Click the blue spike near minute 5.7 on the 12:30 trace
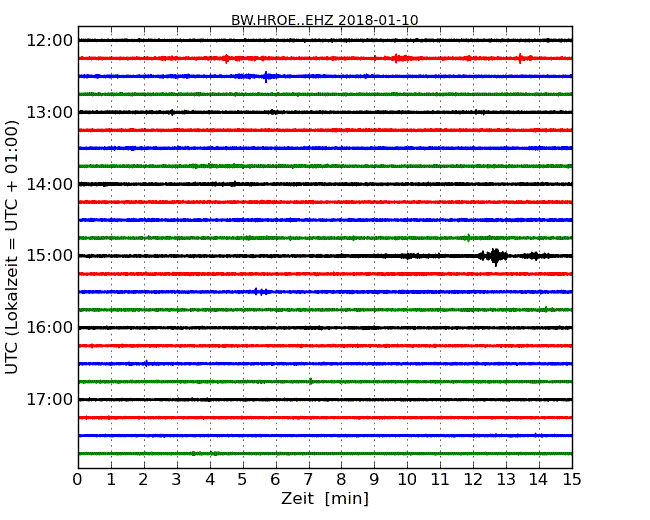 [x=266, y=76]
